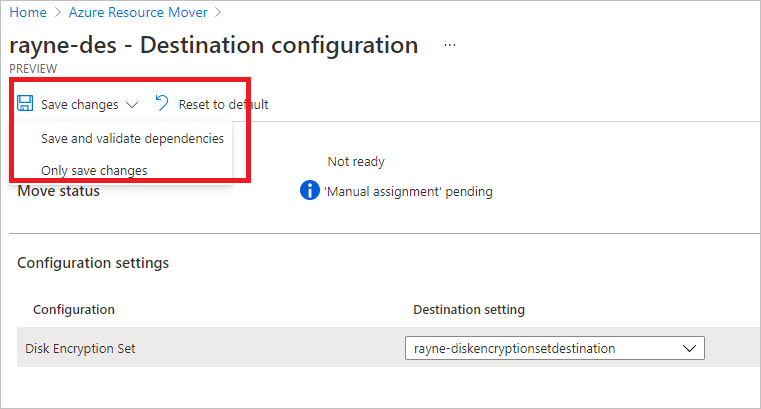Viewport: 761px width, 409px height.
Task: Click the Not ready status text
Action: [356, 162]
